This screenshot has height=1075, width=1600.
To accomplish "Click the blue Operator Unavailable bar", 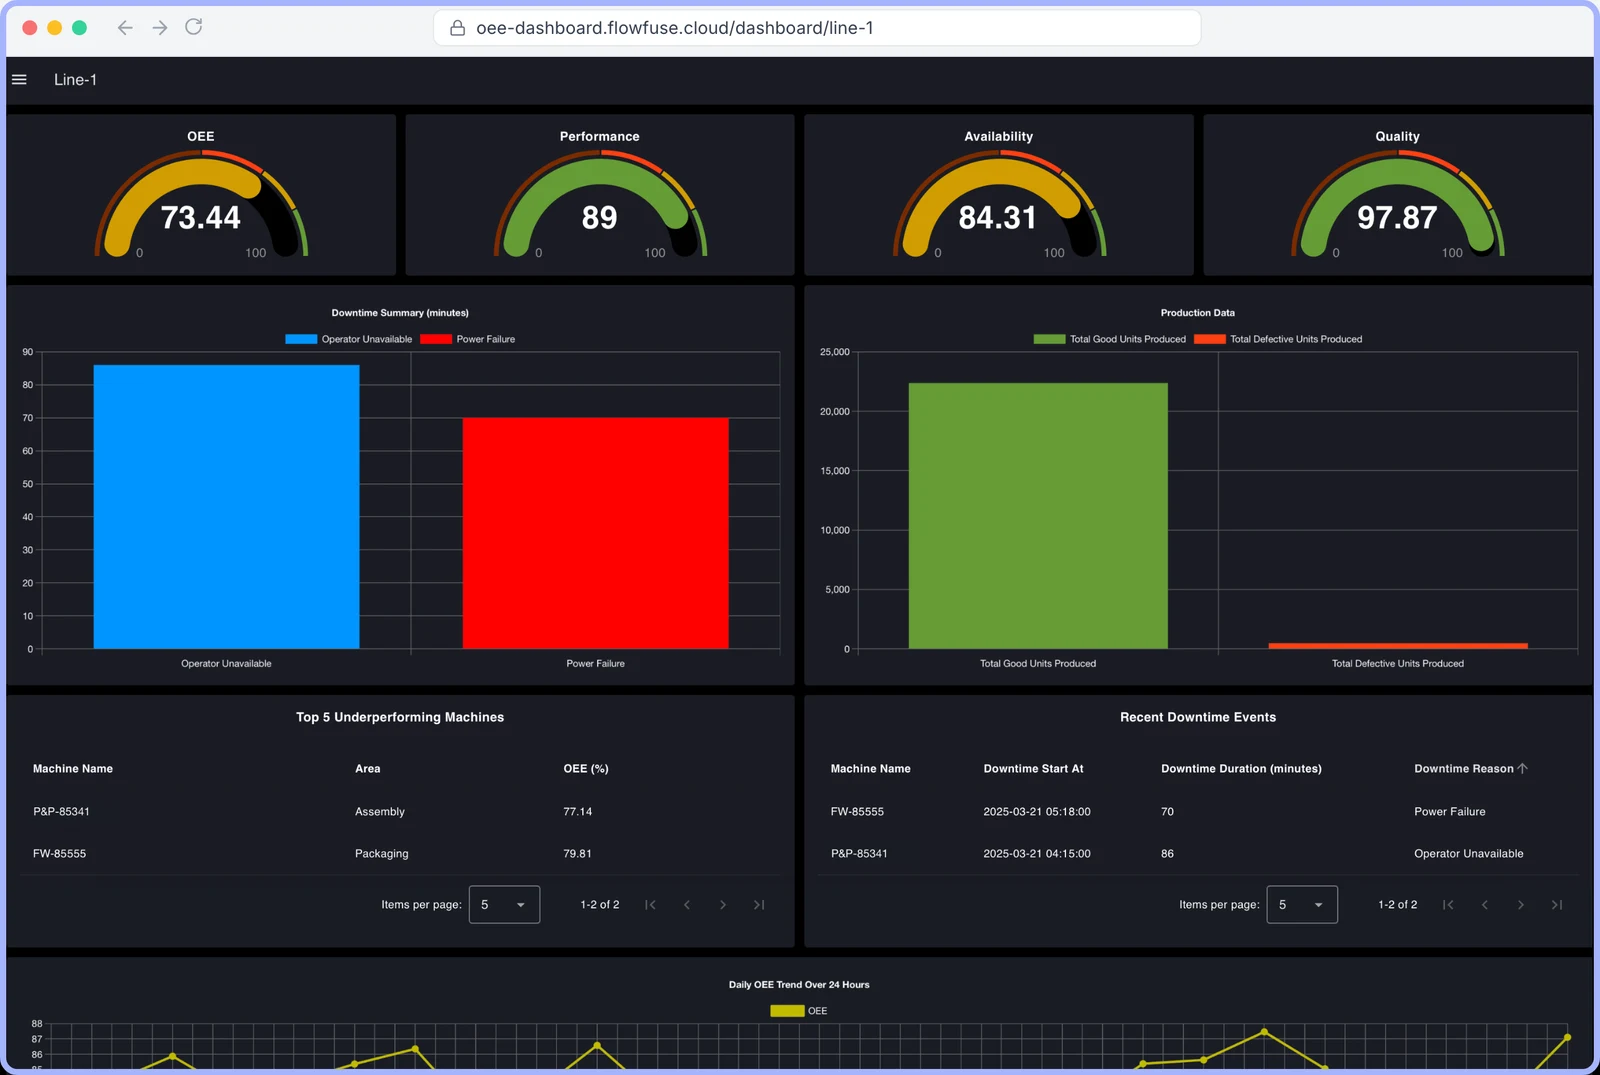I will point(226,507).
